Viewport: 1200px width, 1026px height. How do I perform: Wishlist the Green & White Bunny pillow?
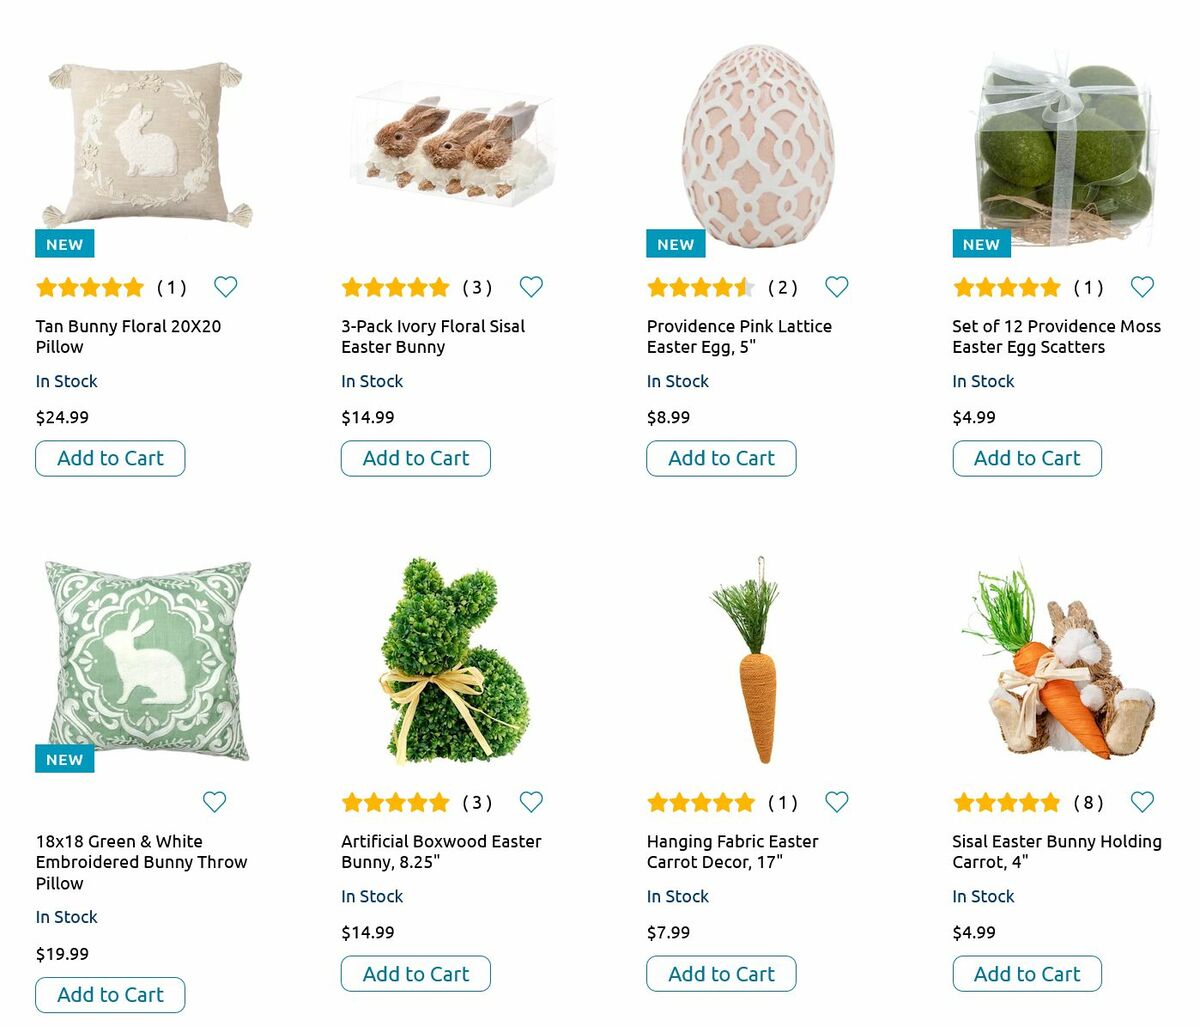pyautogui.click(x=214, y=802)
